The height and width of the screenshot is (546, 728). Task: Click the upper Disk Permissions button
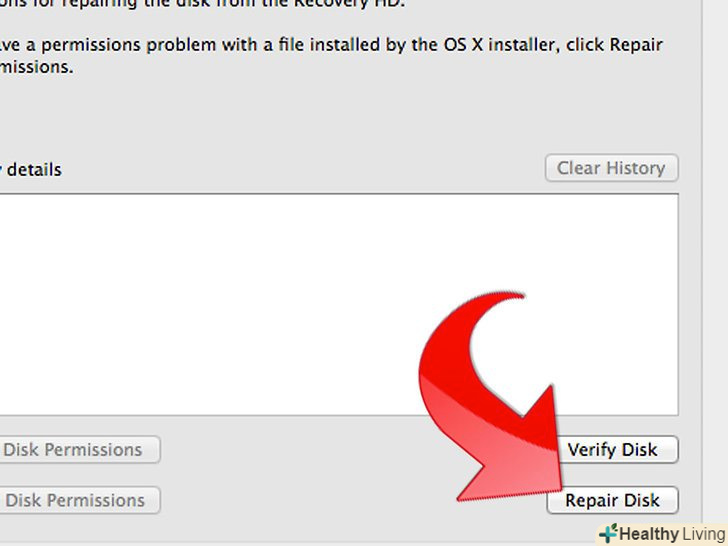click(78, 450)
